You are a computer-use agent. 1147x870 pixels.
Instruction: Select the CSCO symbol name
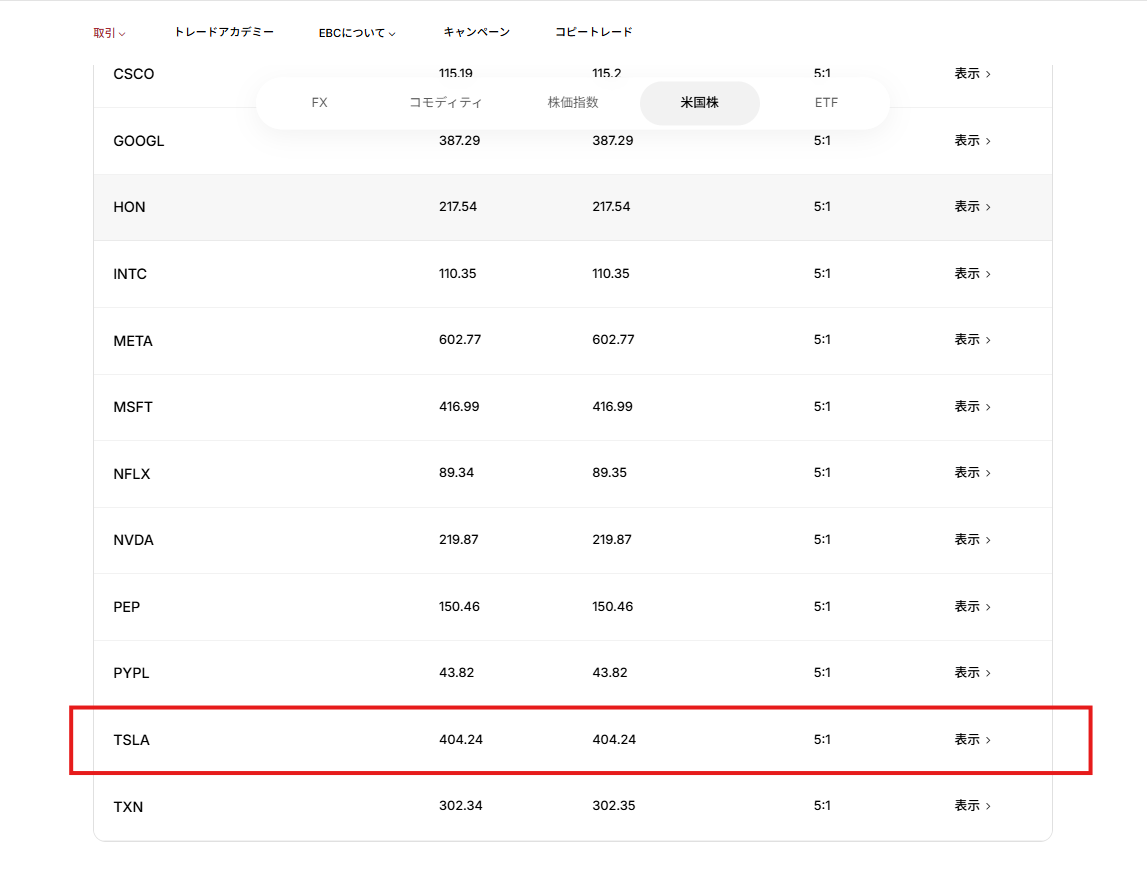pos(134,74)
